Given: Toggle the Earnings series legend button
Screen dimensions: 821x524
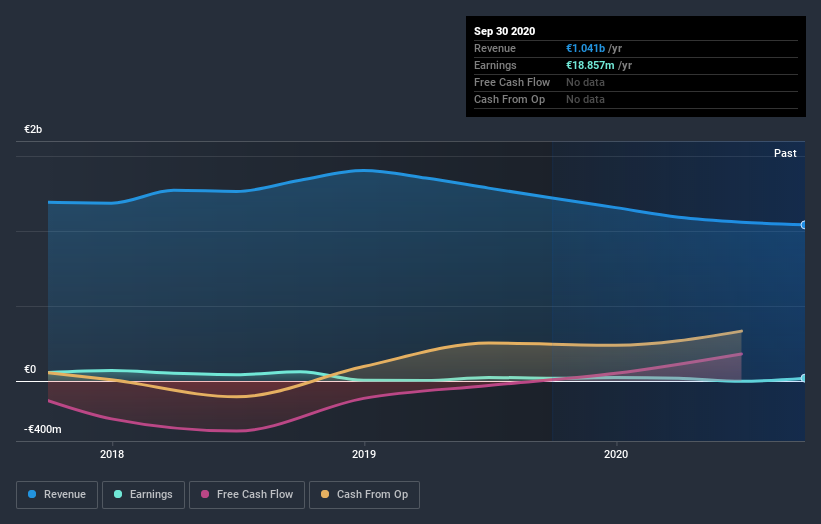Looking at the screenshot, I should pyautogui.click(x=143, y=495).
